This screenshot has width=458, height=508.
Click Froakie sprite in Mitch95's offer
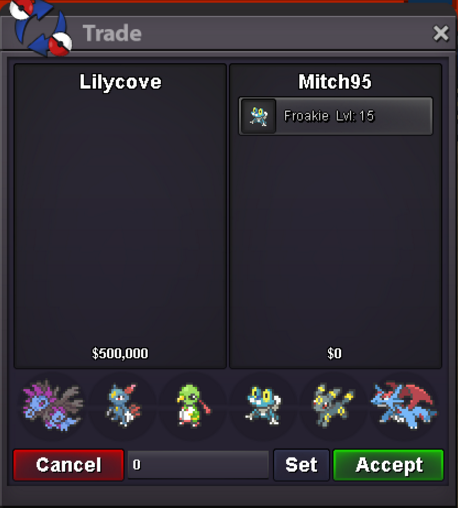pyautogui.click(x=259, y=116)
